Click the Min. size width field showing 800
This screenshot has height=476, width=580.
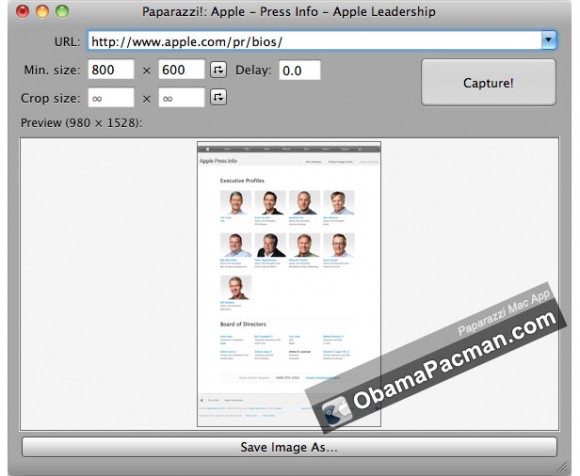[111, 70]
